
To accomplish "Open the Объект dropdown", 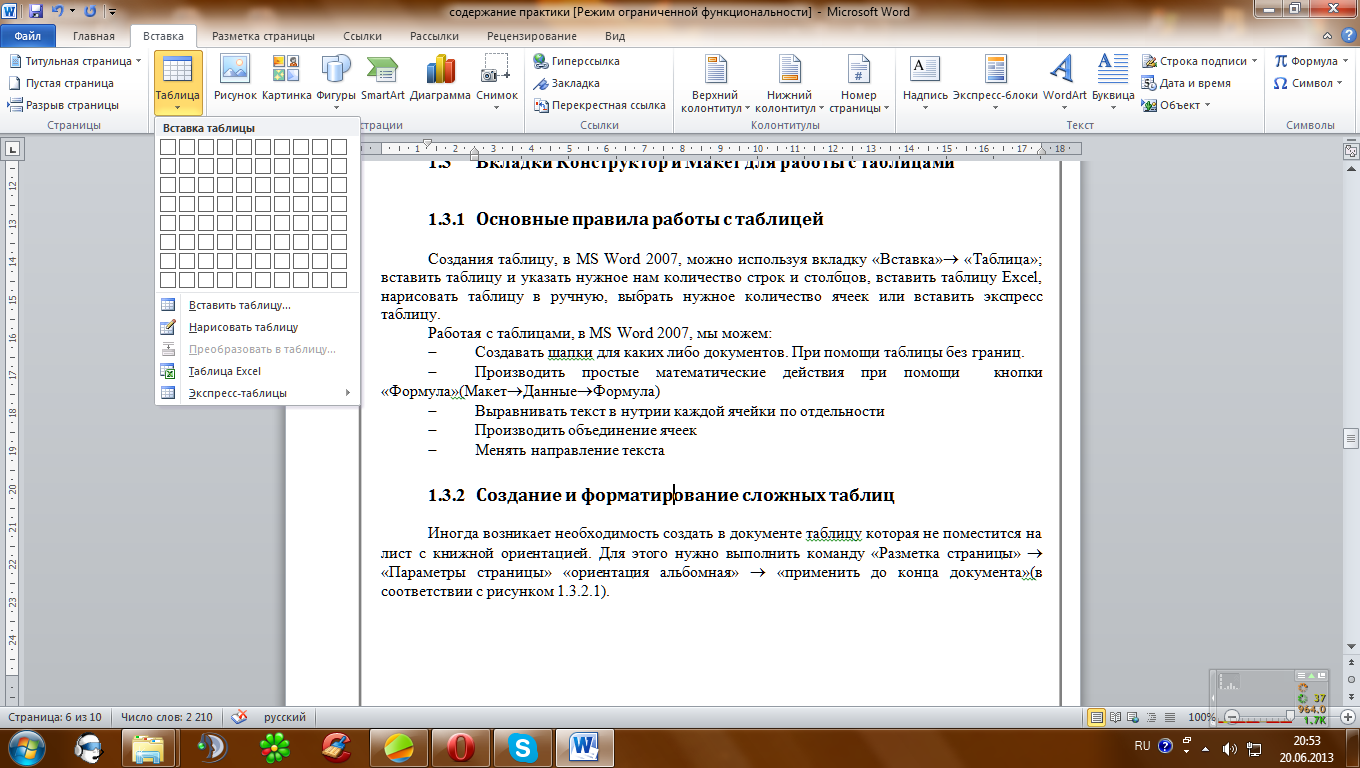I will coord(1177,105).
